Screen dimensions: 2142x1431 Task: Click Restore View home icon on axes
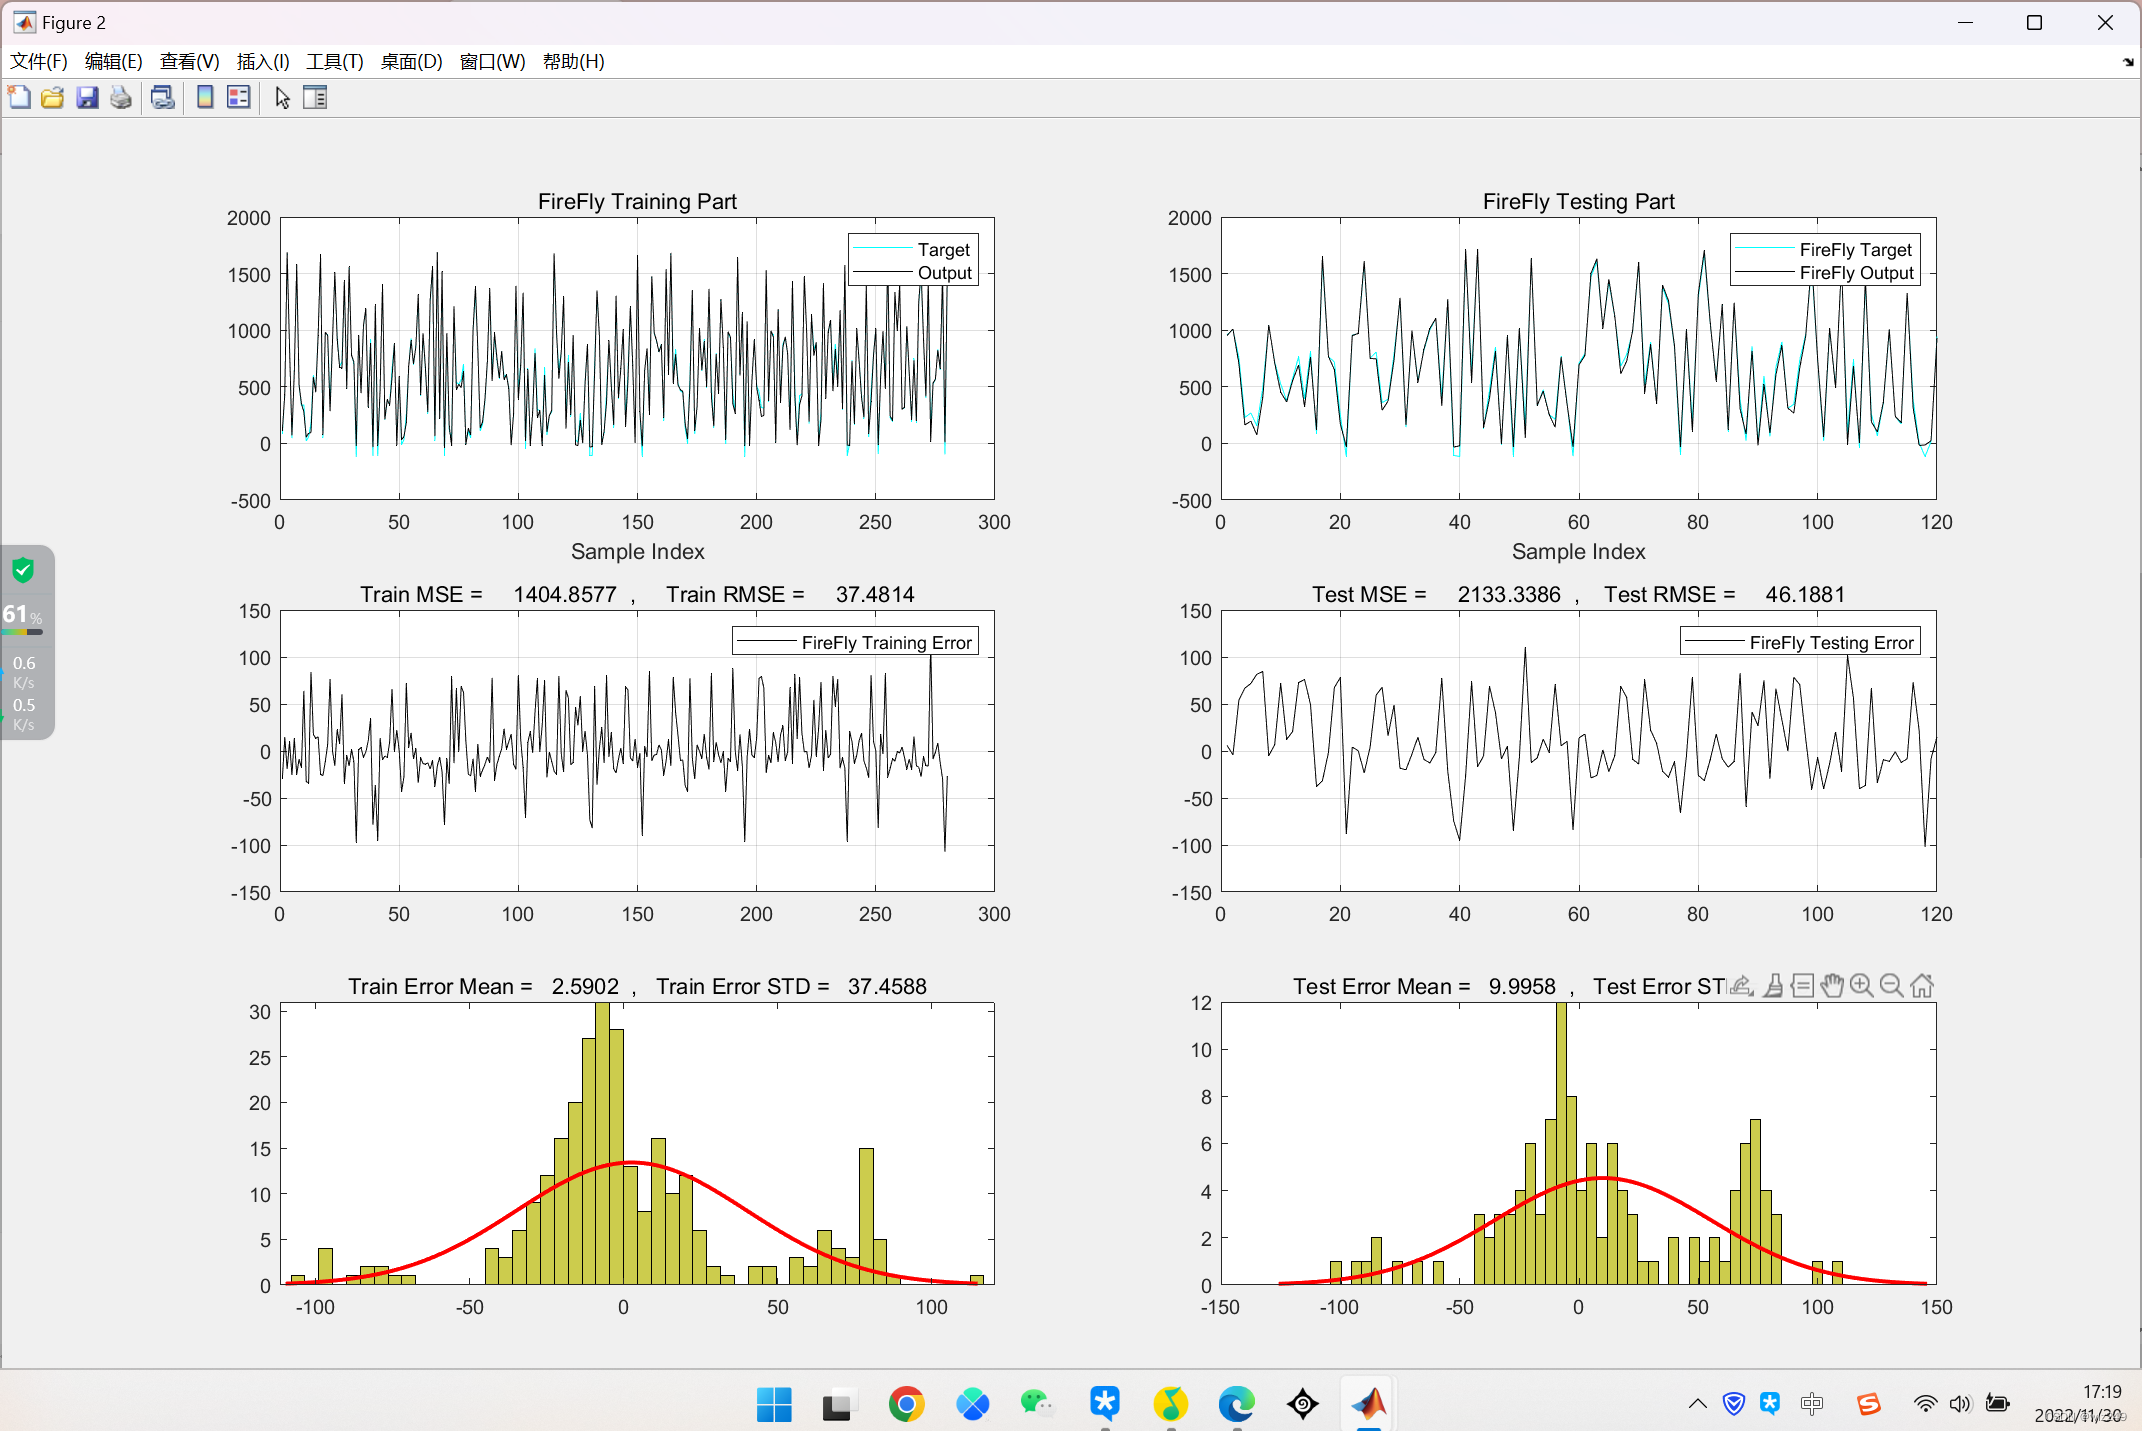1921,986
